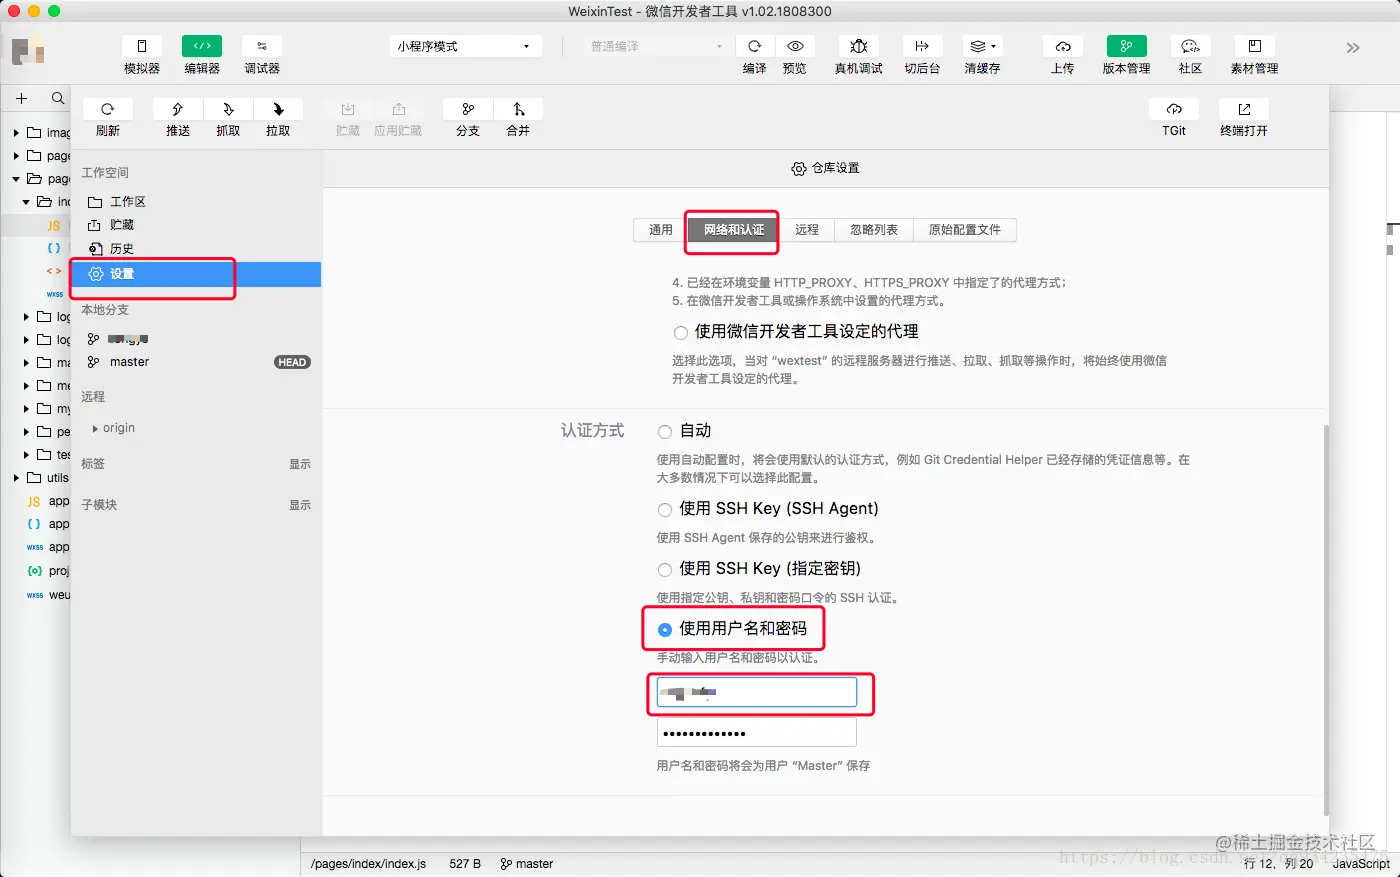Viewport: 1400px width, 877px height.
Task: Switch to the 通用 tab
Action: click(661, 230)
